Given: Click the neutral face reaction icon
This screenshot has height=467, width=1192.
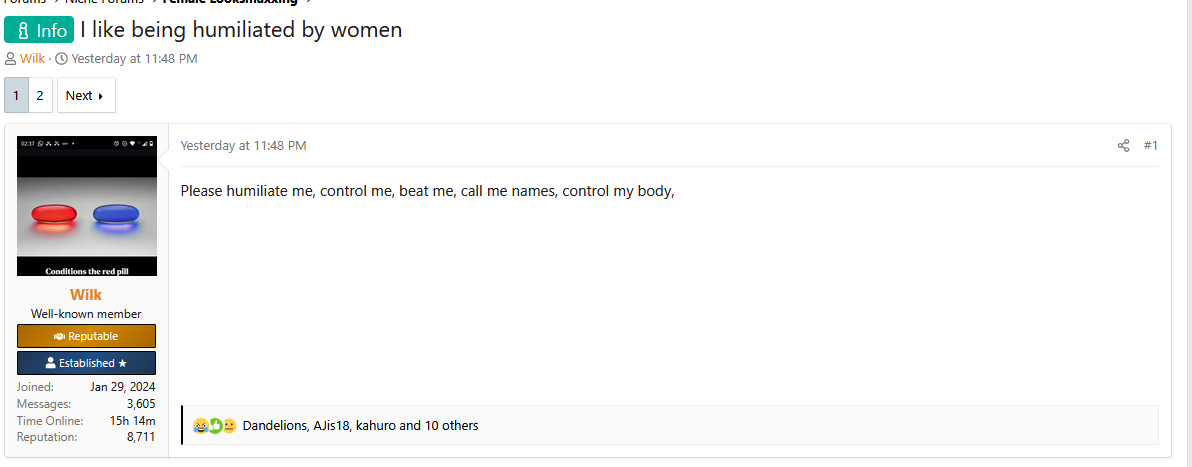Looking at the screenshot, I should (x=229, y=426).
